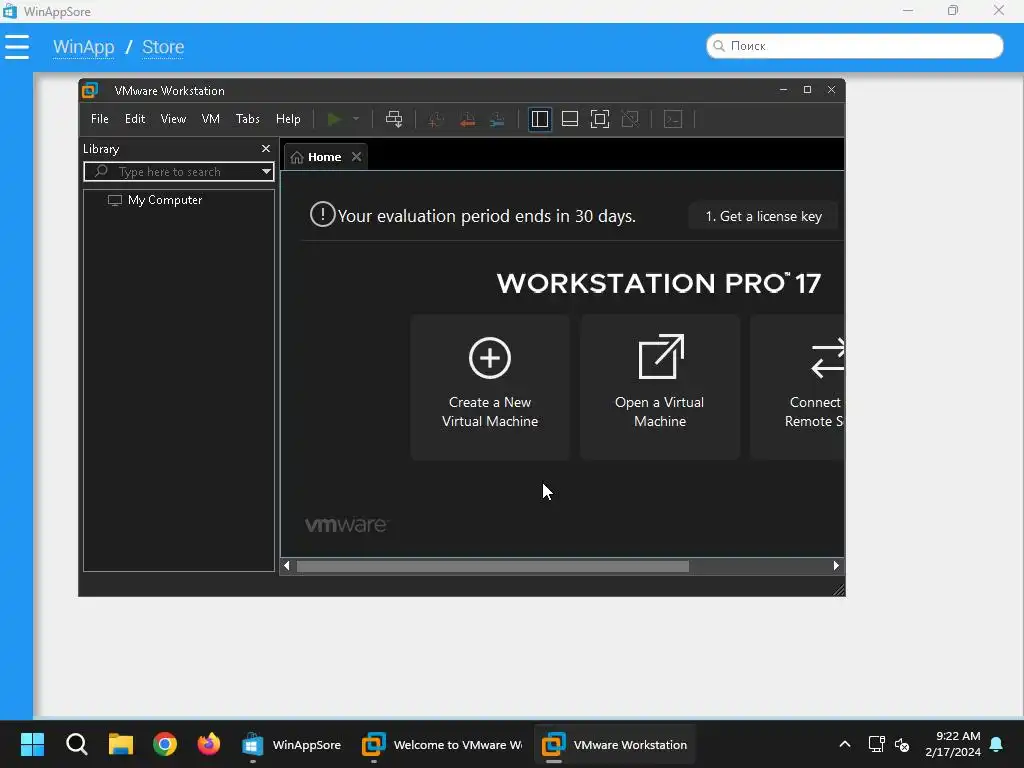Click the horizontal scrollbar right arrow
Image resolution: width=1024 pixels, height=768 pixels.
click(x=836, y=566)
